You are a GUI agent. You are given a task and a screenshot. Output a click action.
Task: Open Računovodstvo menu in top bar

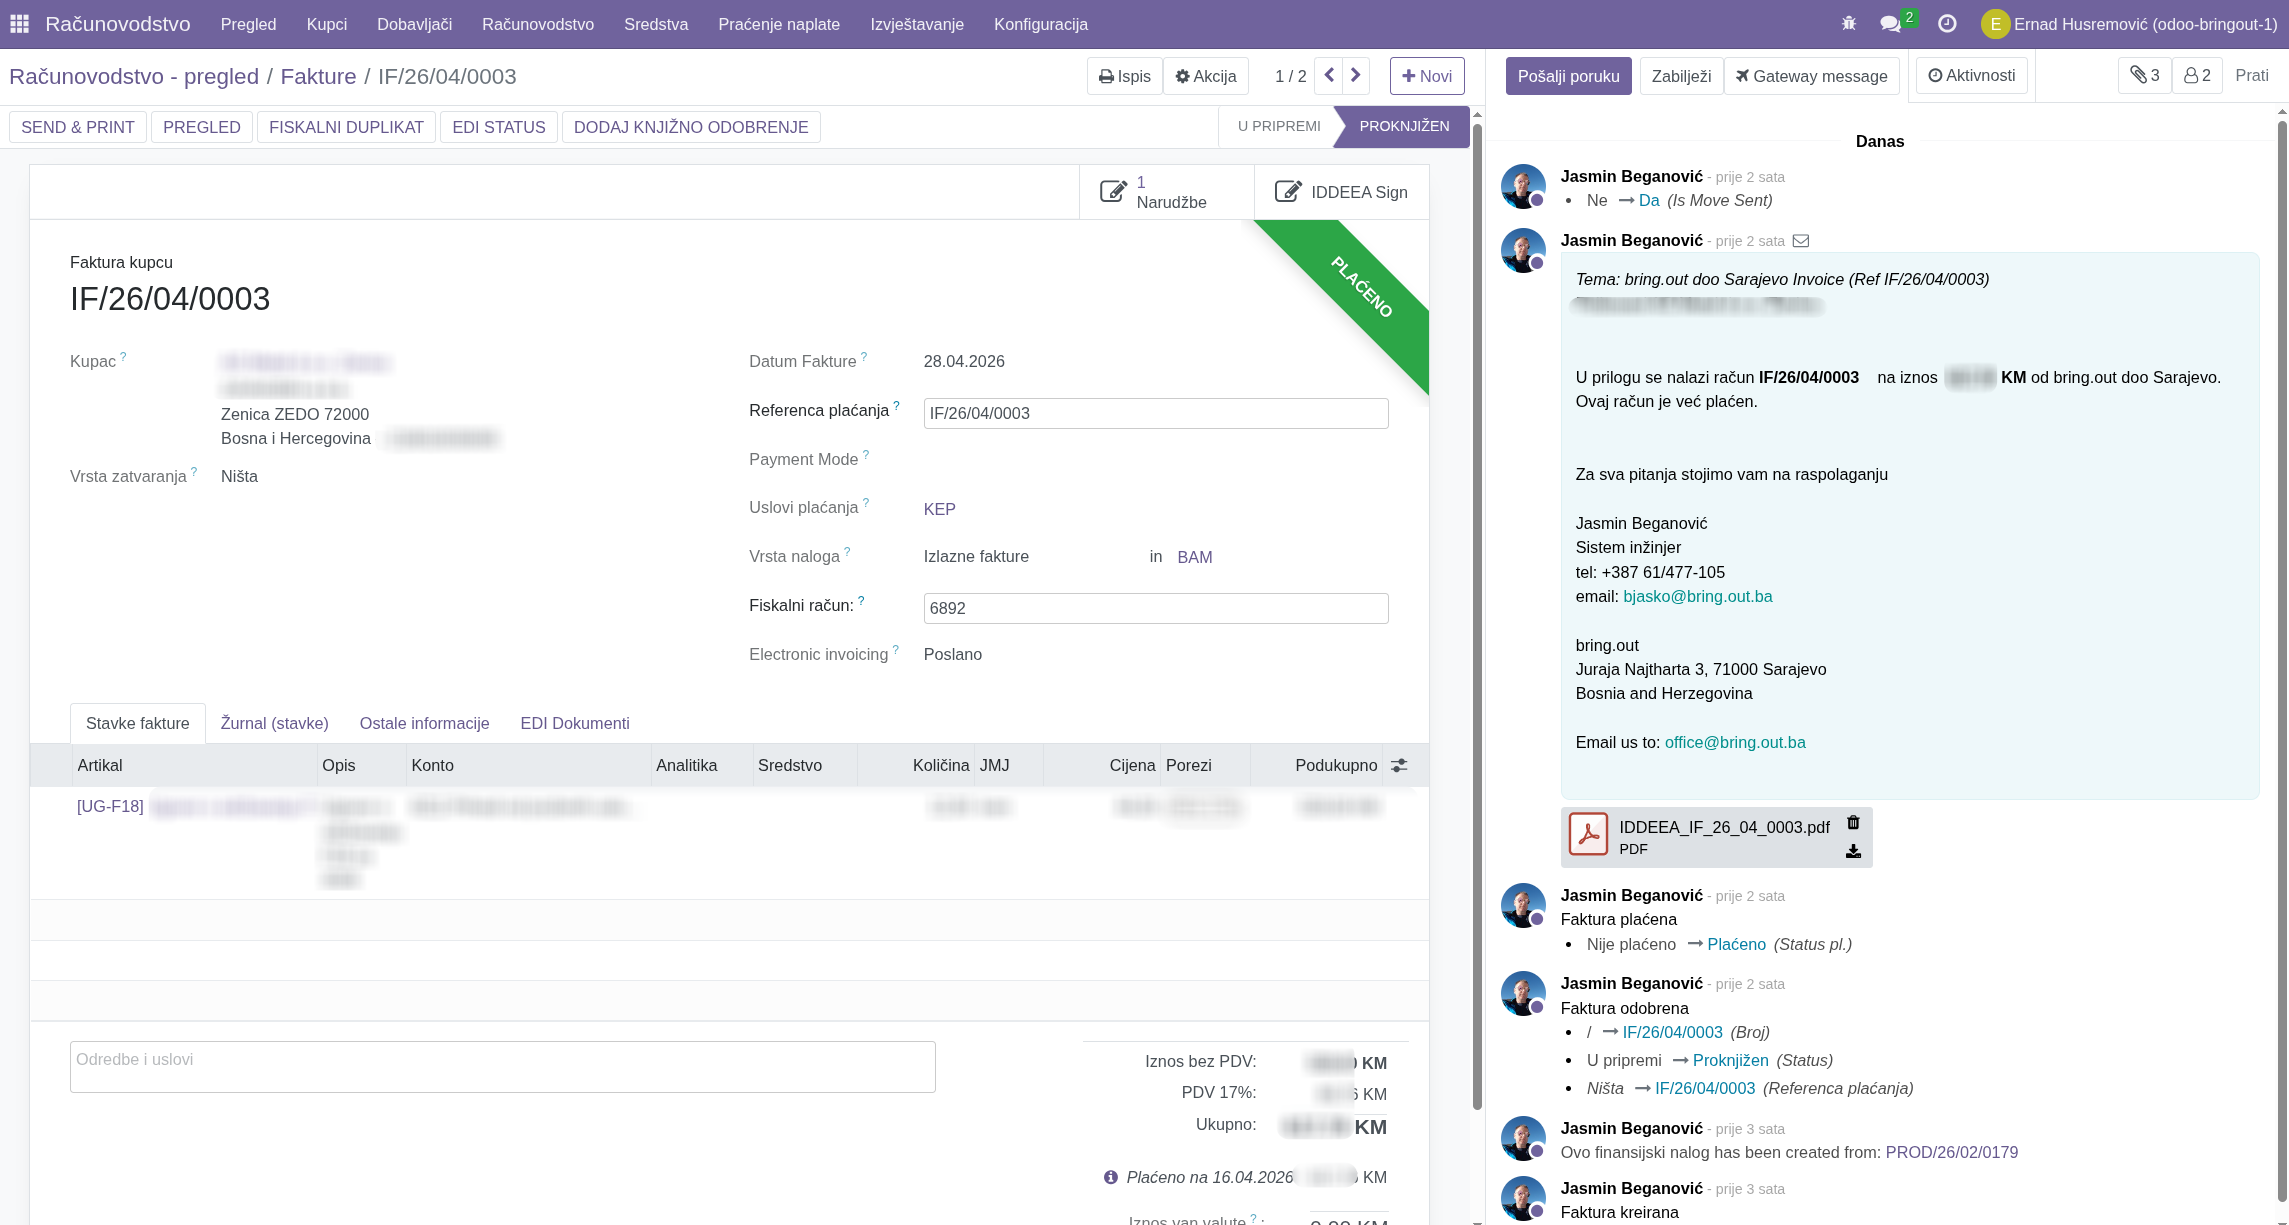pos(538,24)
